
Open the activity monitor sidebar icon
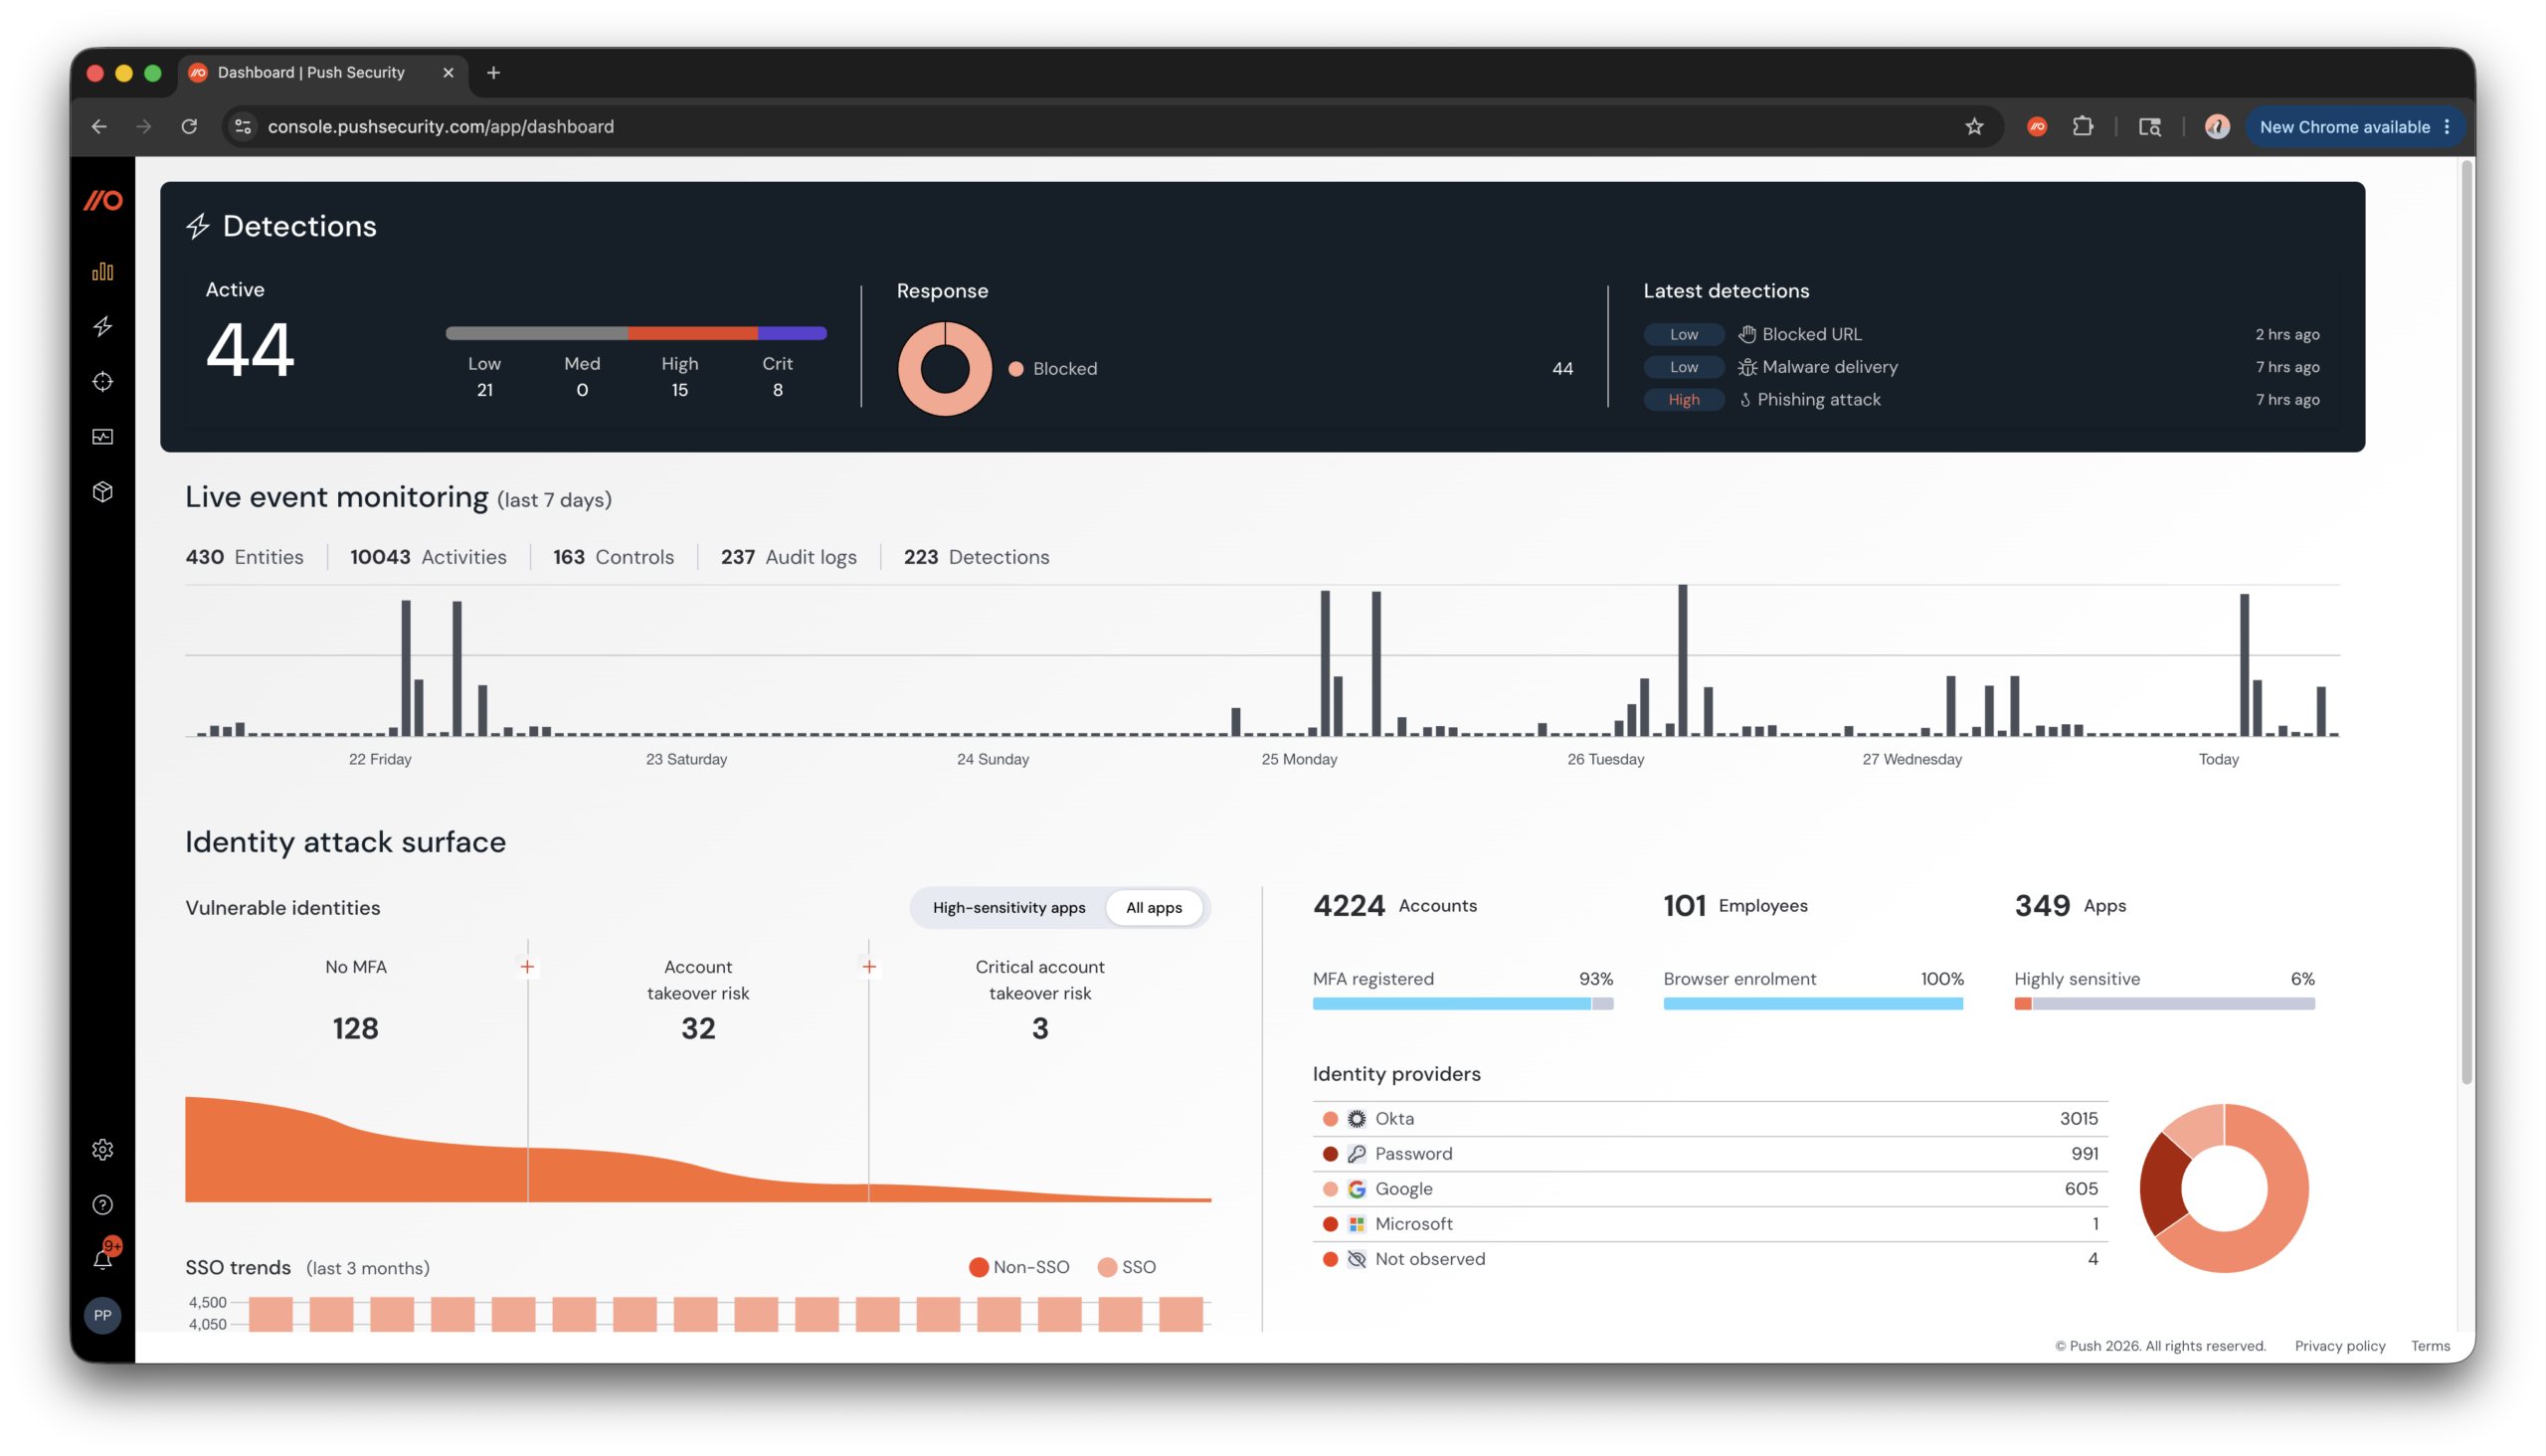[x=102, y=437]
